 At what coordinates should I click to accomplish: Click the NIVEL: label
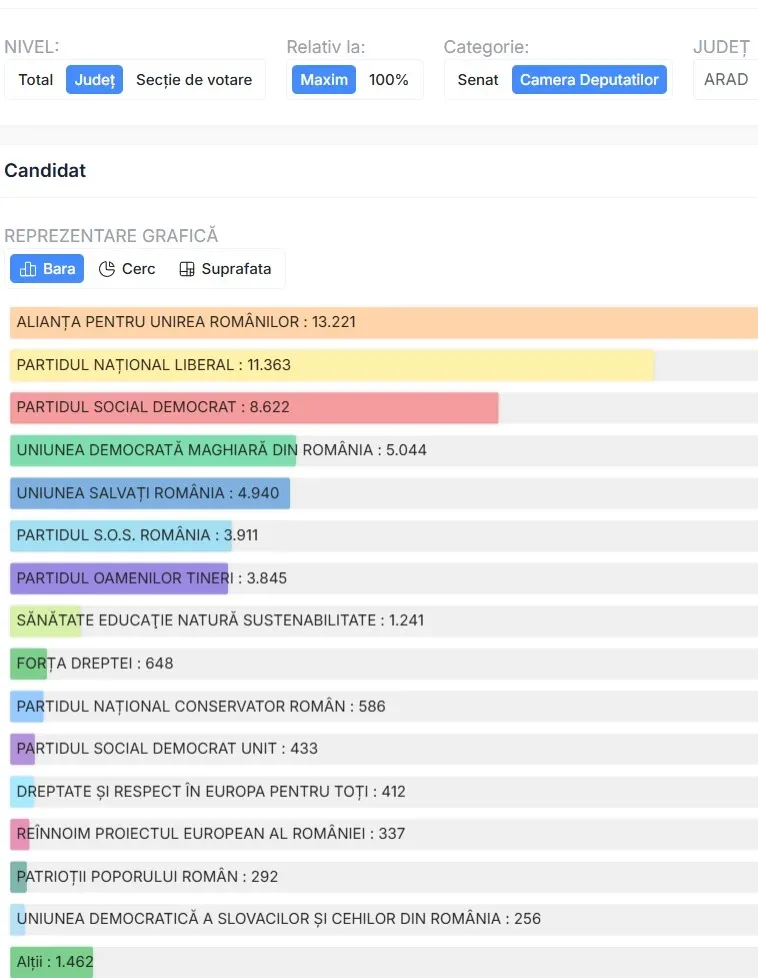tap(32, 47)
